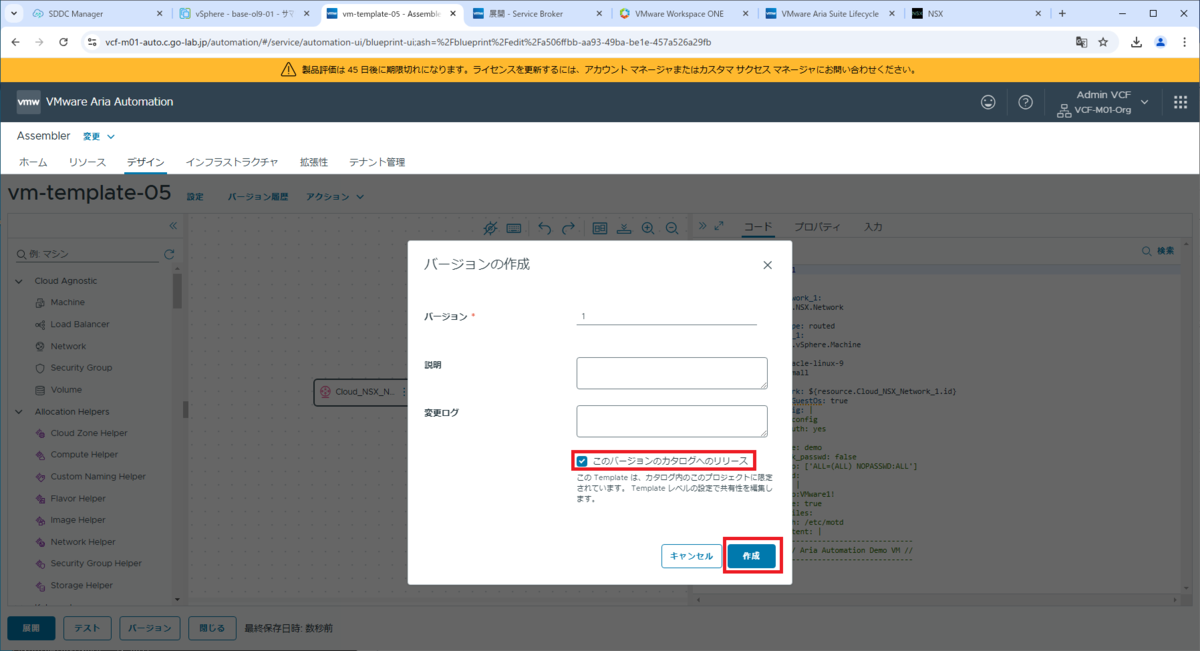Open the Assembler 変更 service dropdown
This screenshot has height=651, width=1200.
coord(98,136)
